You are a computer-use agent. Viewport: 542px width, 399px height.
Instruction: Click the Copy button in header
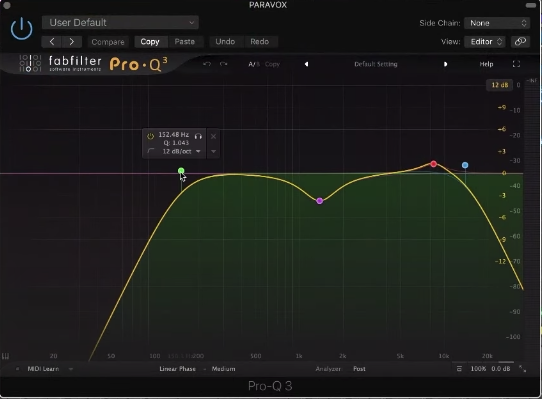[150, 41]
